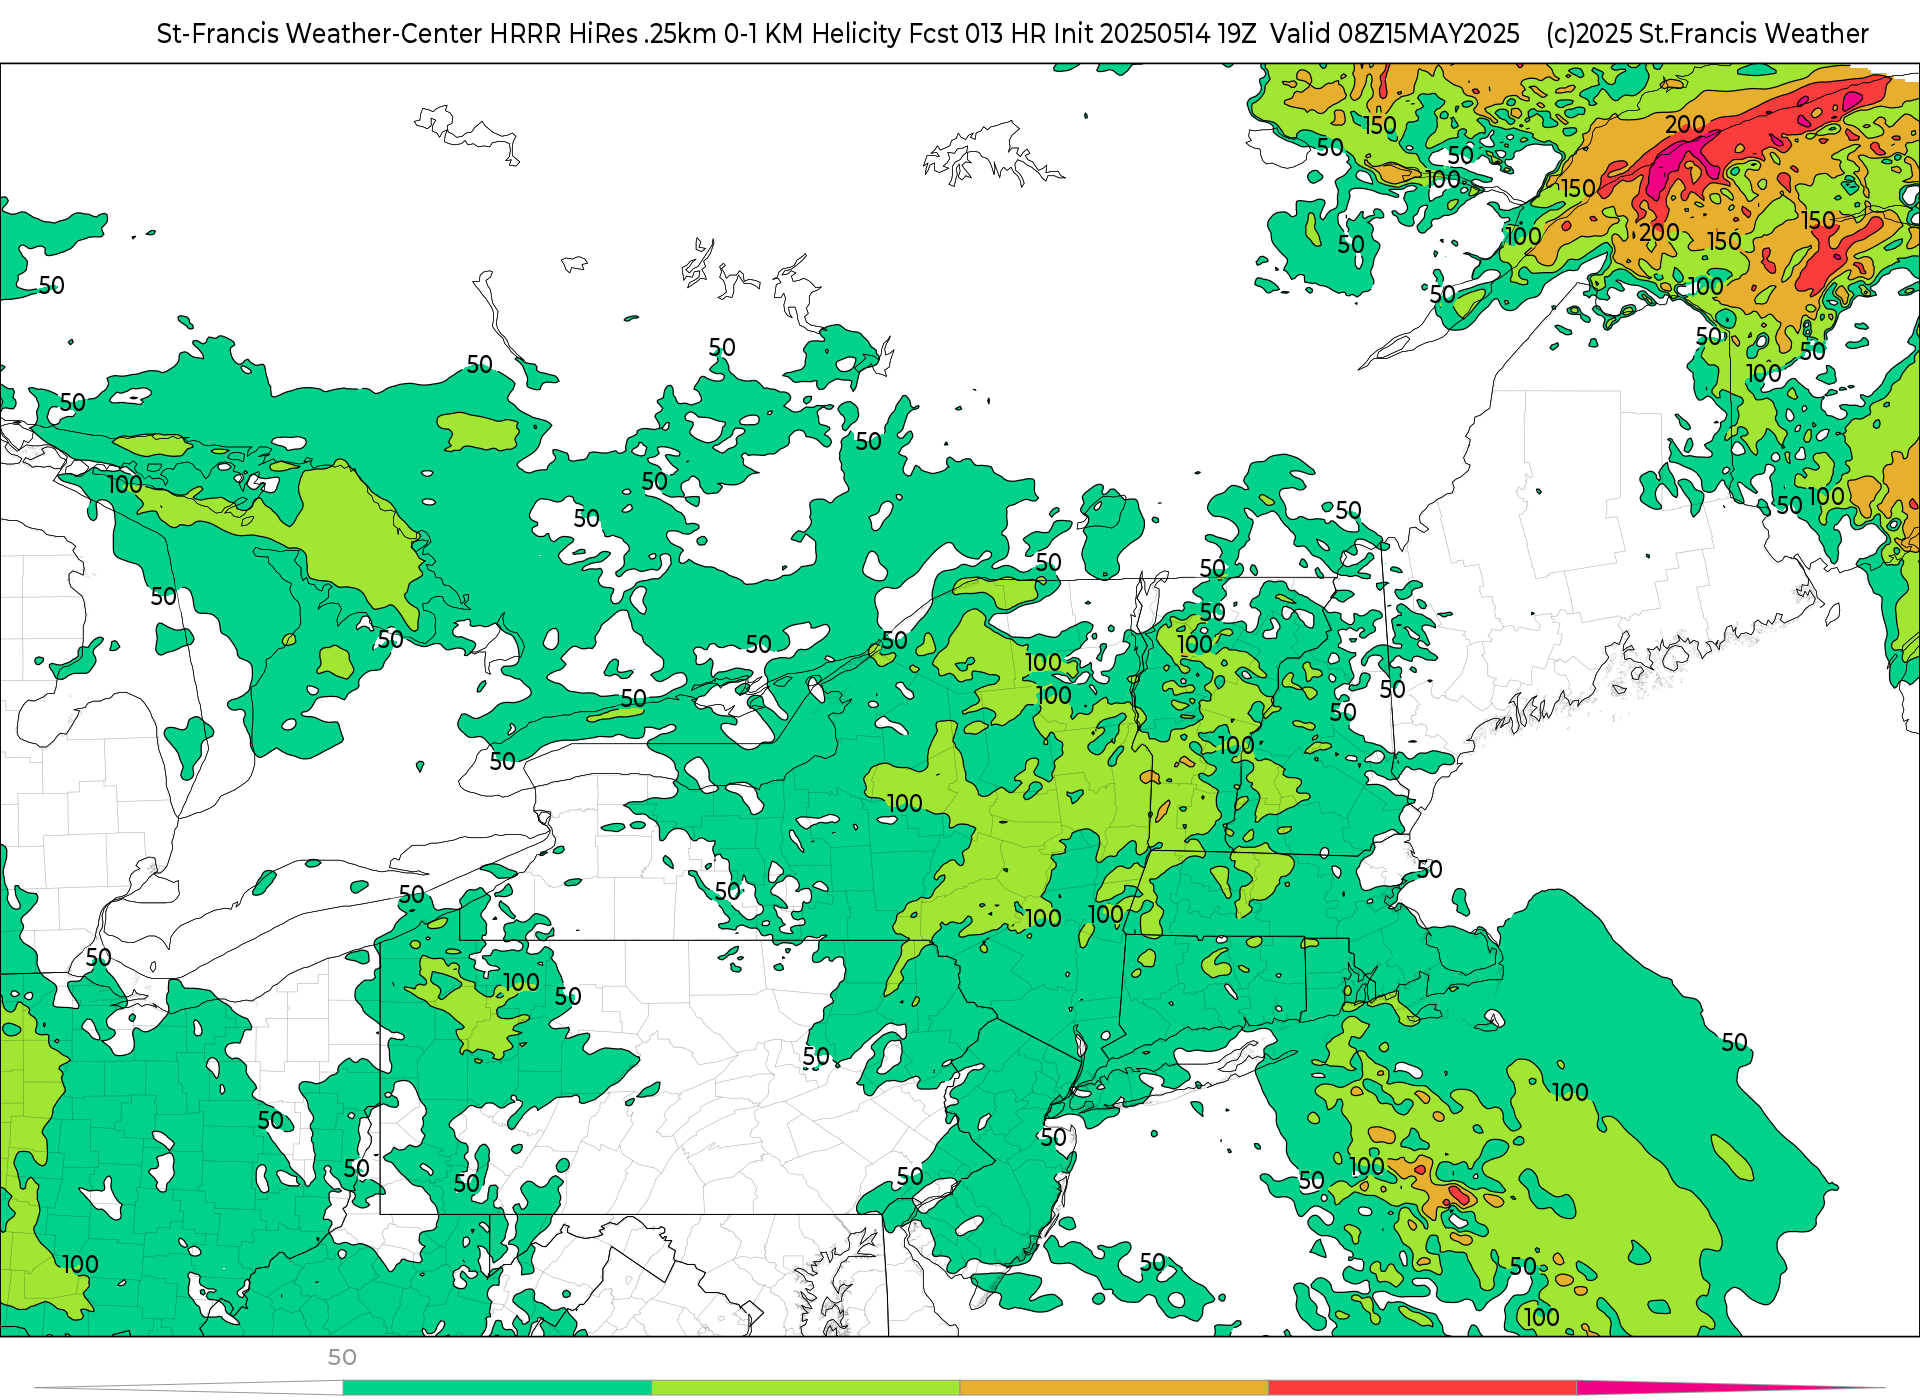Click the red segment of the color bar
The height and width of the screenshot is (1400, 1920).
coord(1423,1388)
